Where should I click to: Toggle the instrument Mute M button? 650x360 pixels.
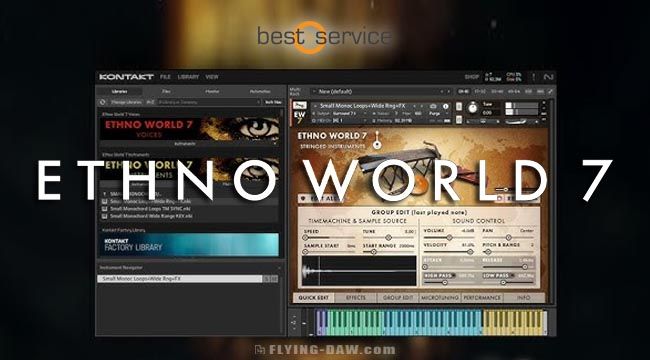tap(459, 120)
